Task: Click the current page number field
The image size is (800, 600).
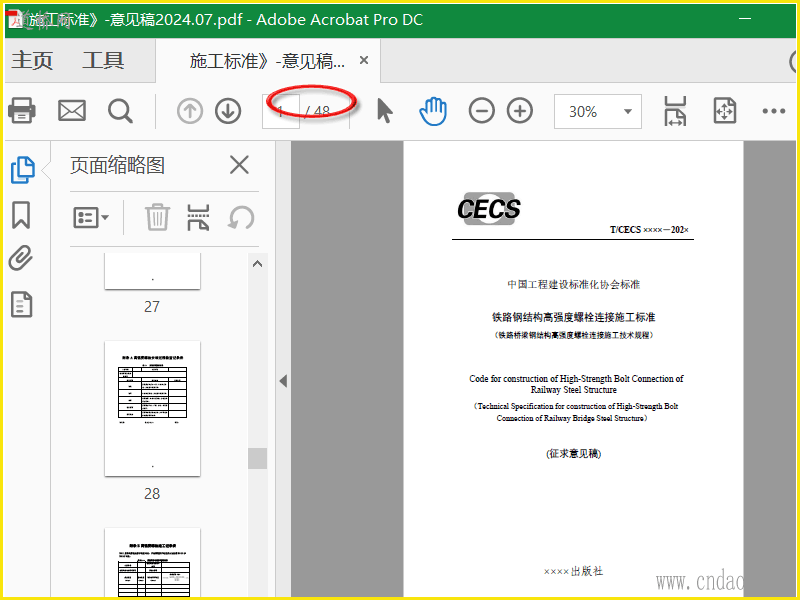Action: coord(281,111)
